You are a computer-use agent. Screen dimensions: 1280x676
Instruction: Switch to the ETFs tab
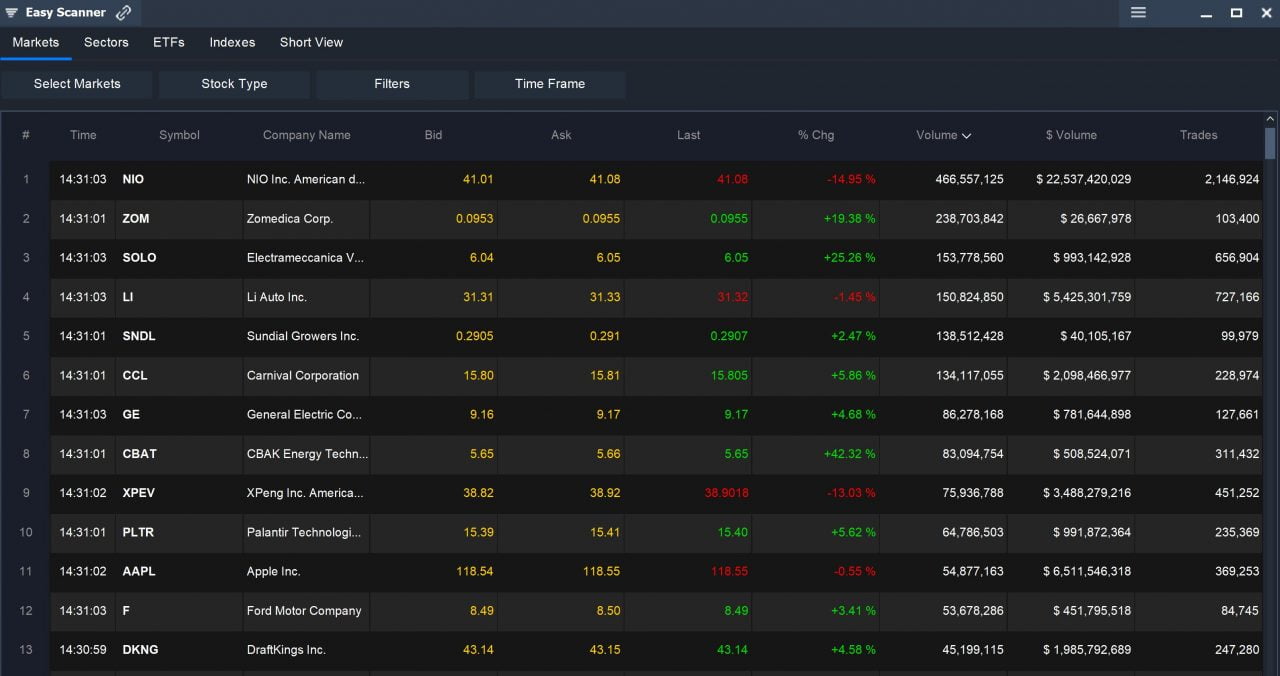[169, 42]
